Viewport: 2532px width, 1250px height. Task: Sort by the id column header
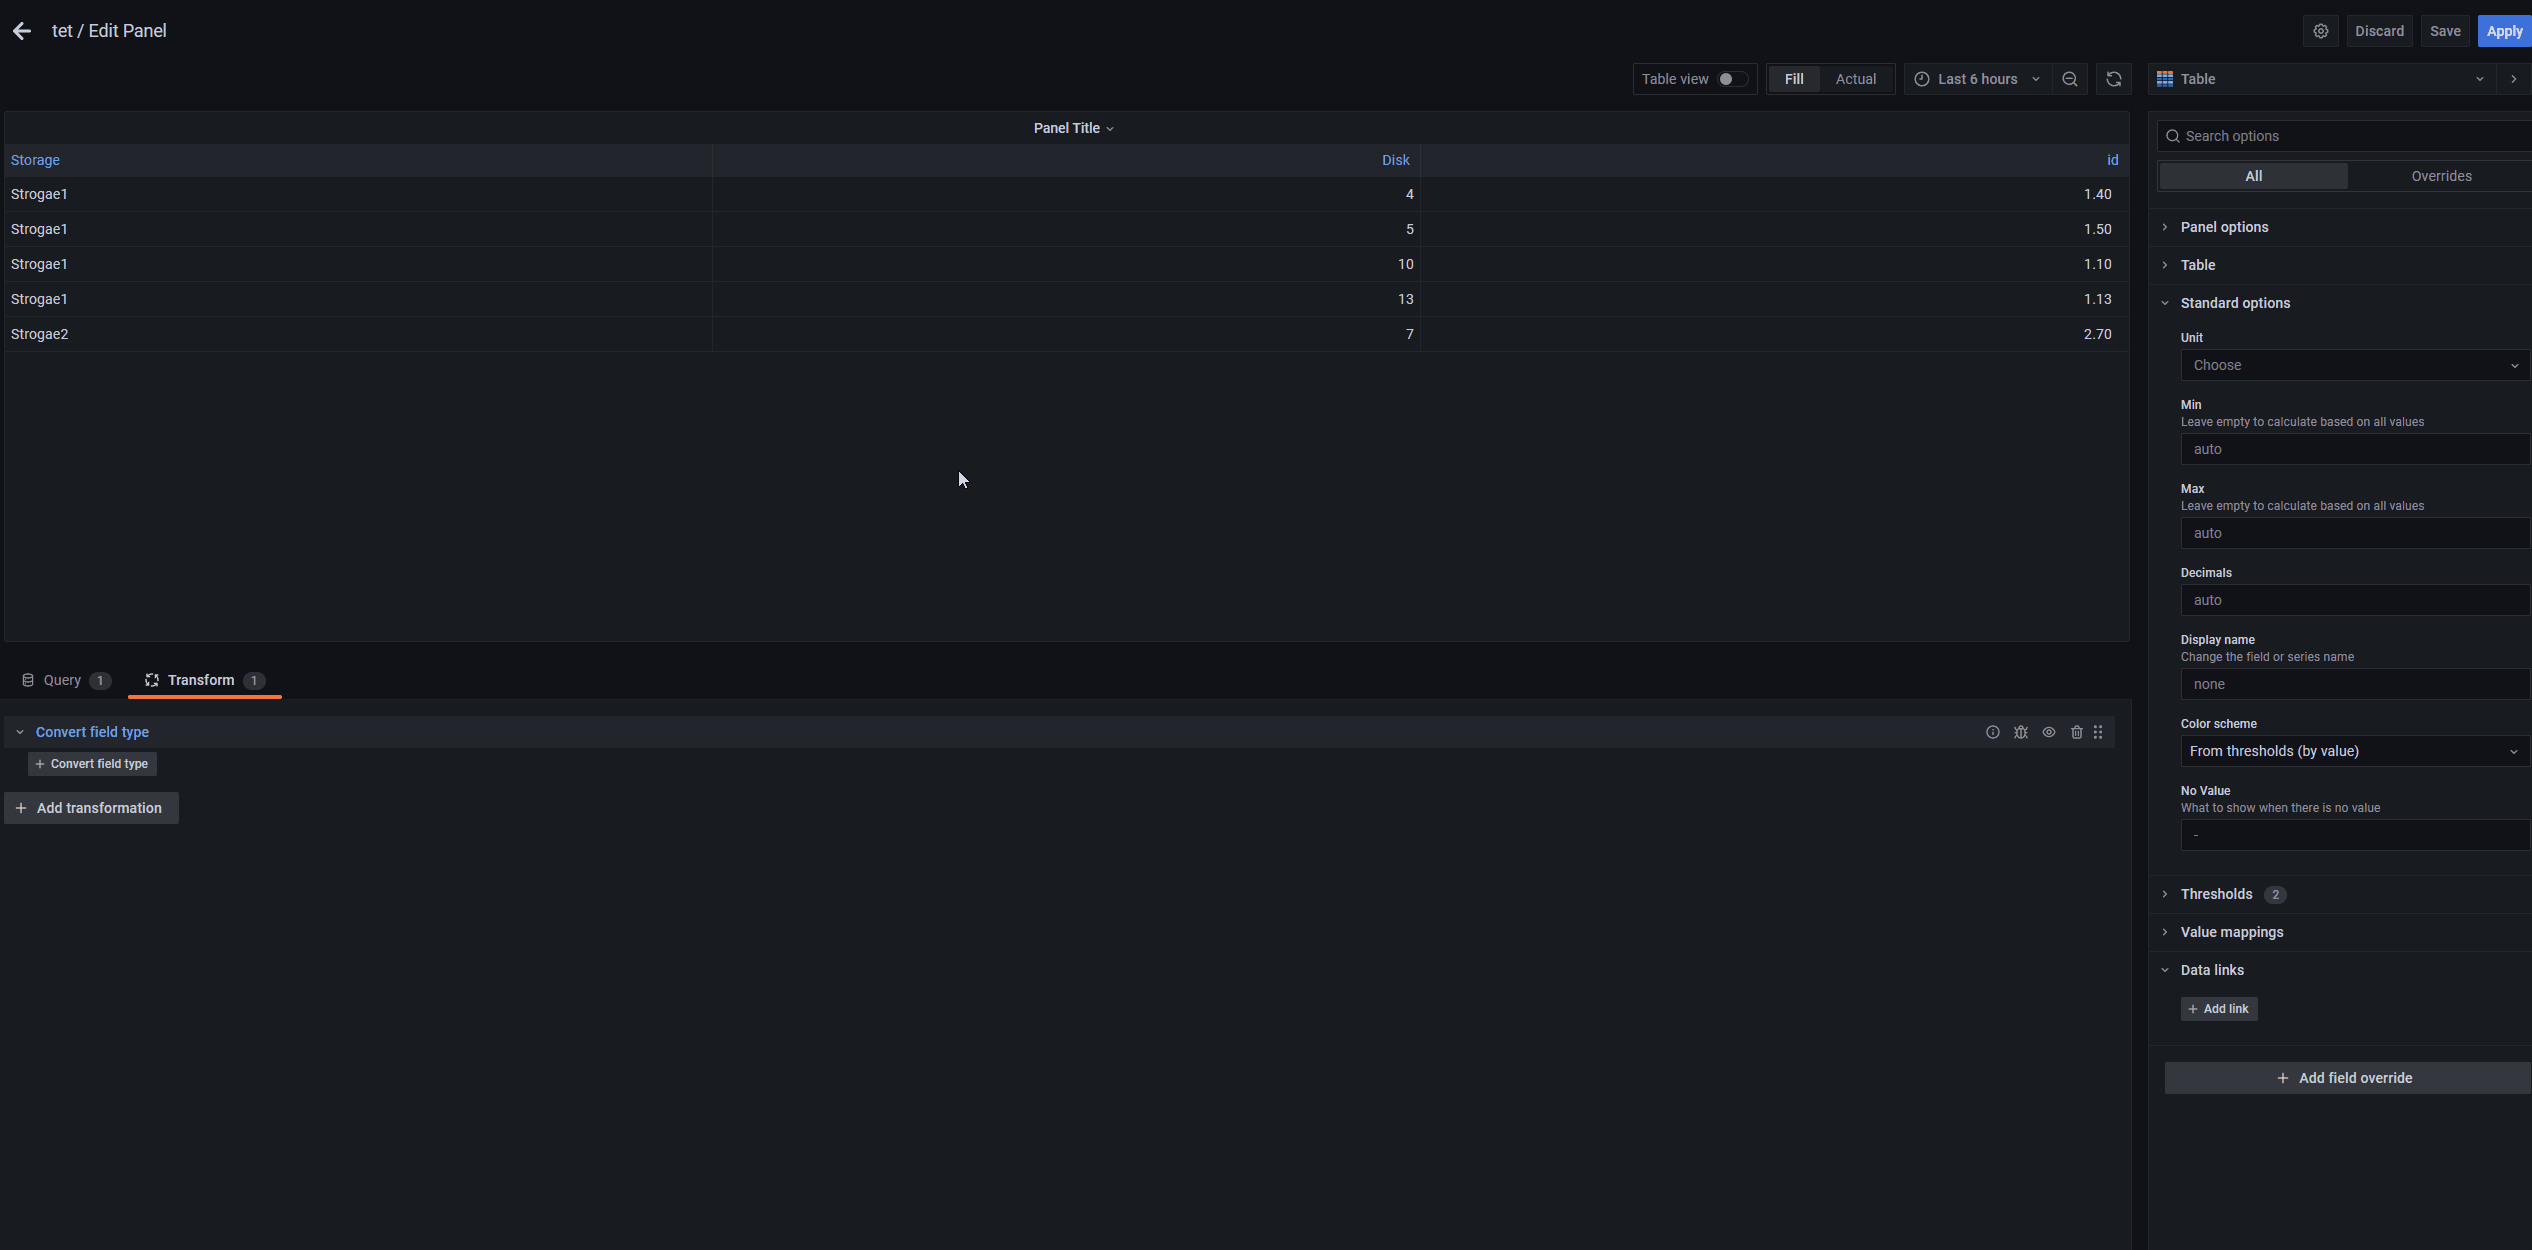(x=2112, y=160)
